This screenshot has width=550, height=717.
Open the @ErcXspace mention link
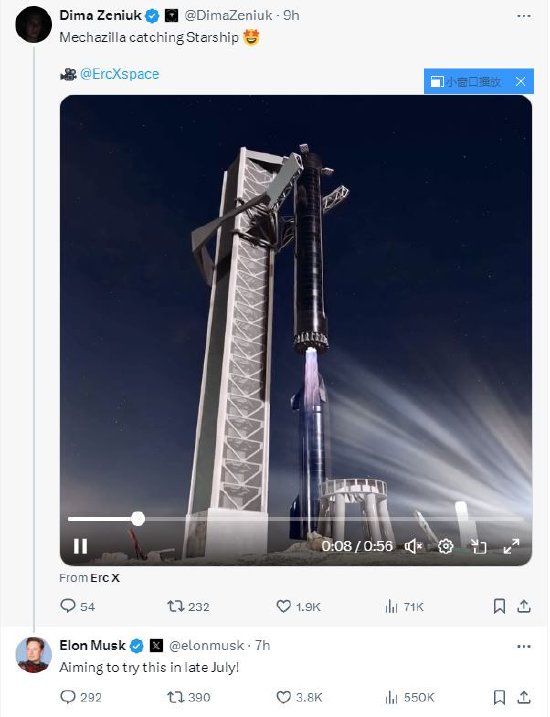pos(119,74)
